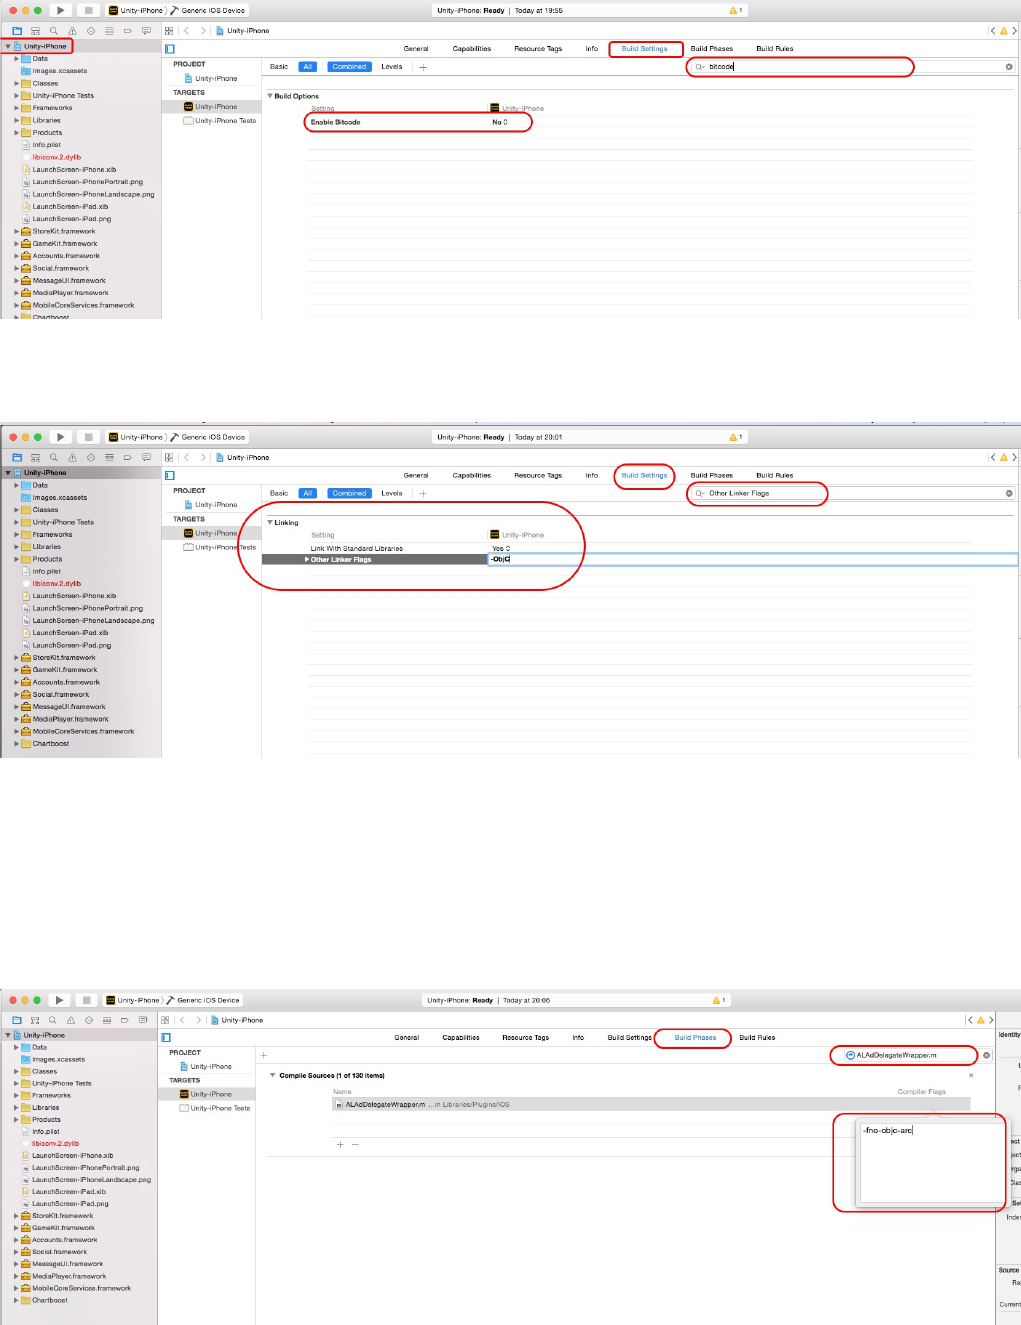This screenshot has height=1325, width=1021.
Task: Select Basic filter in the Other Linker Flags window
Action: pos(279,493)
